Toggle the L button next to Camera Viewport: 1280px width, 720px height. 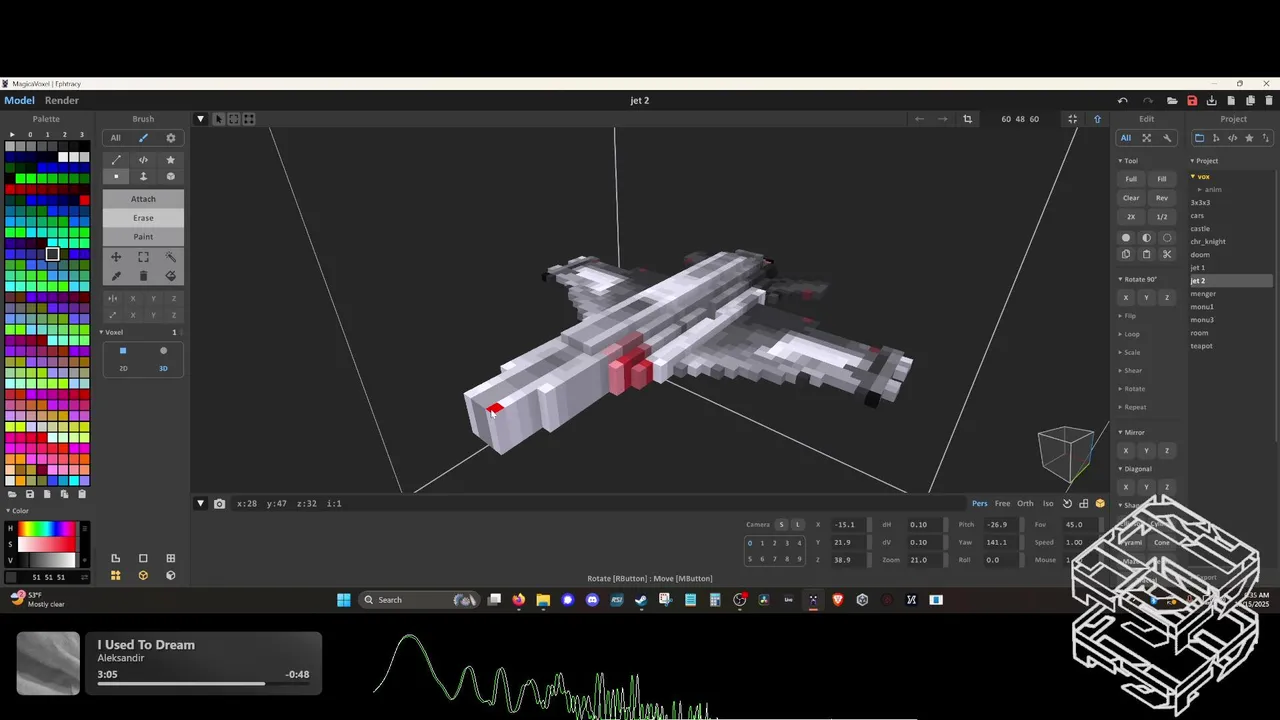797,525
